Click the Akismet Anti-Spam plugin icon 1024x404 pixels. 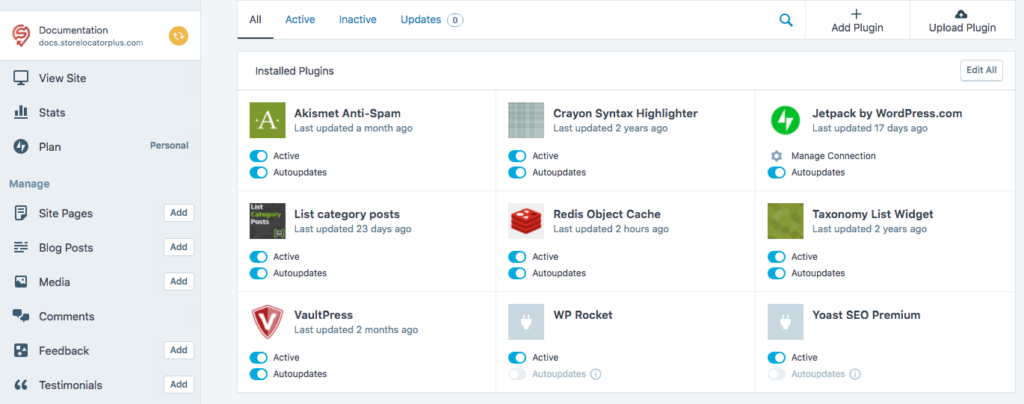(267, 120)
